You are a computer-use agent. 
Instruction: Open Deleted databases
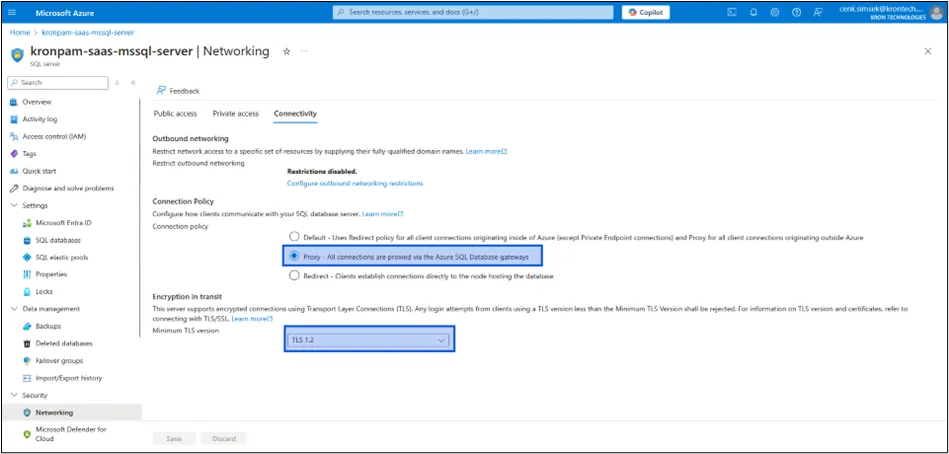(64, 343)
